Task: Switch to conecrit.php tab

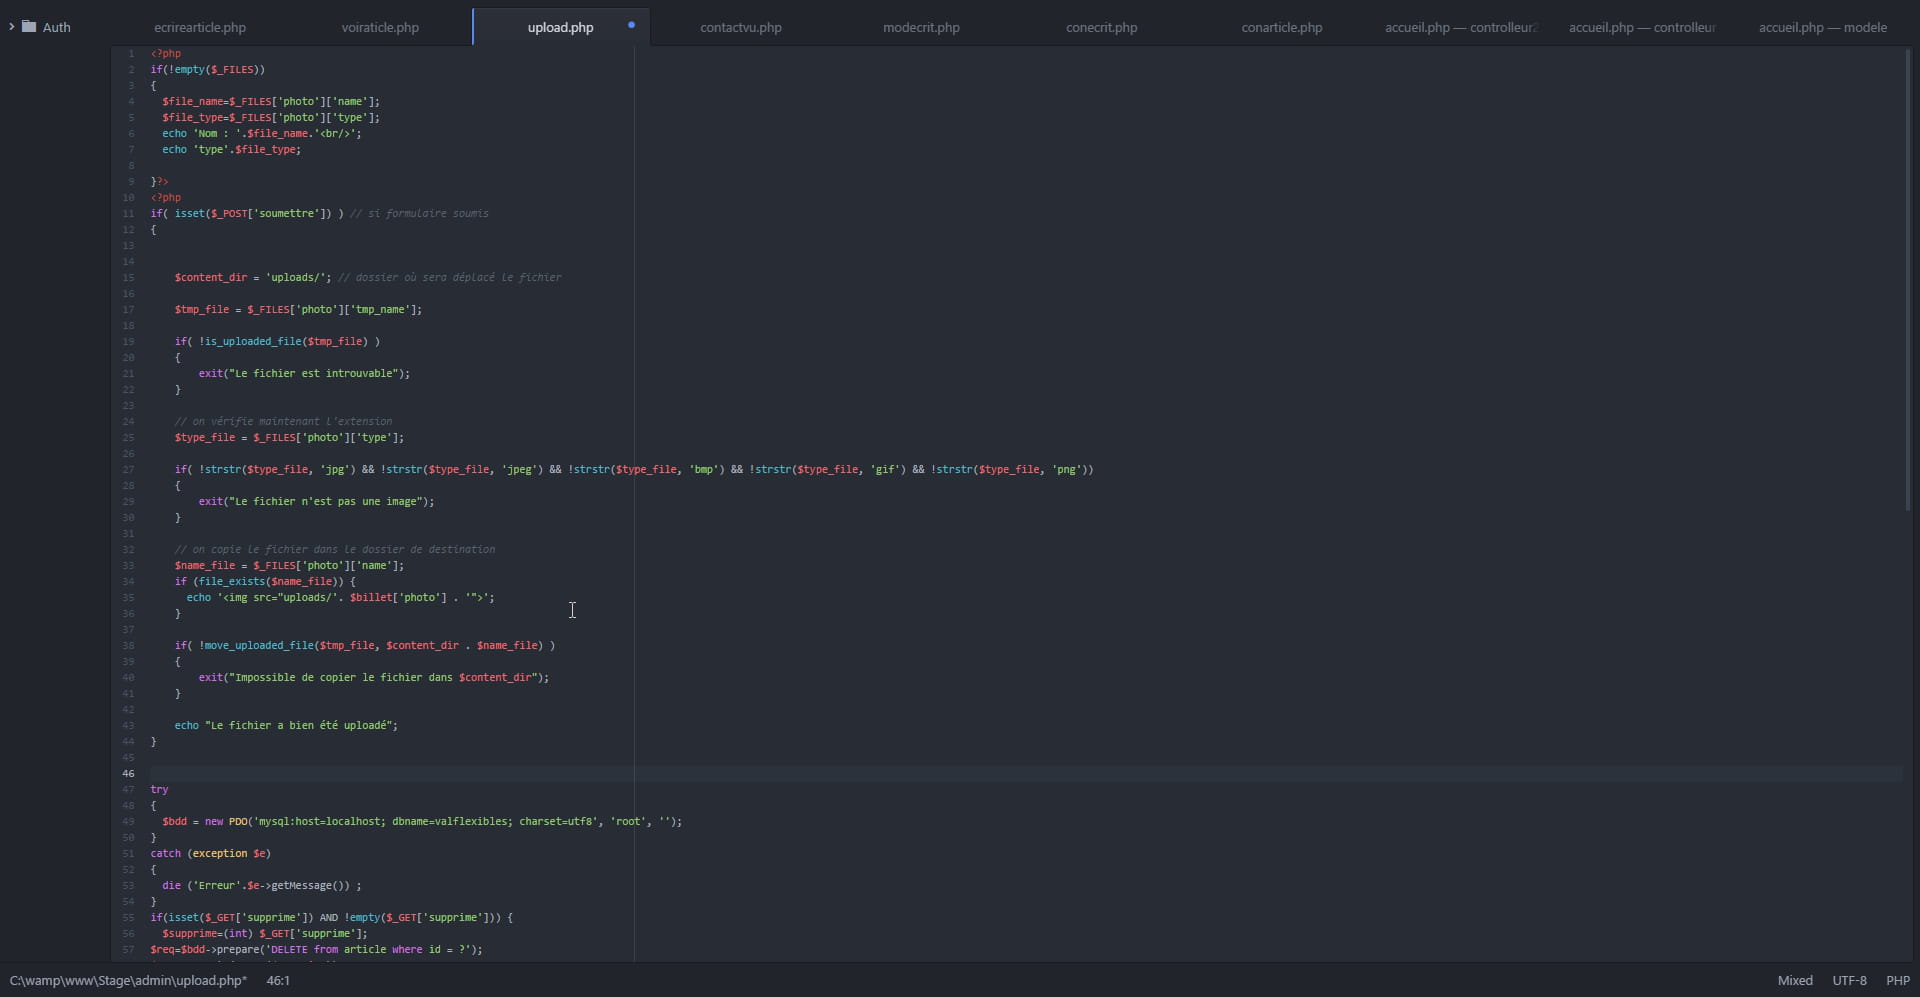Action: [x=1101, y=27]
